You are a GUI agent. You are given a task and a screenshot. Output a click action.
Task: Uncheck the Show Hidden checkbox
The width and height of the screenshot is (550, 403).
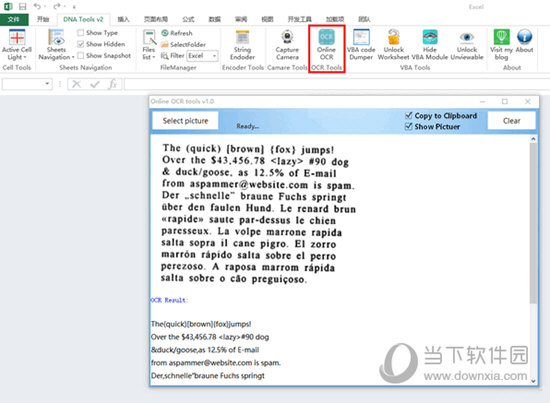80,44
